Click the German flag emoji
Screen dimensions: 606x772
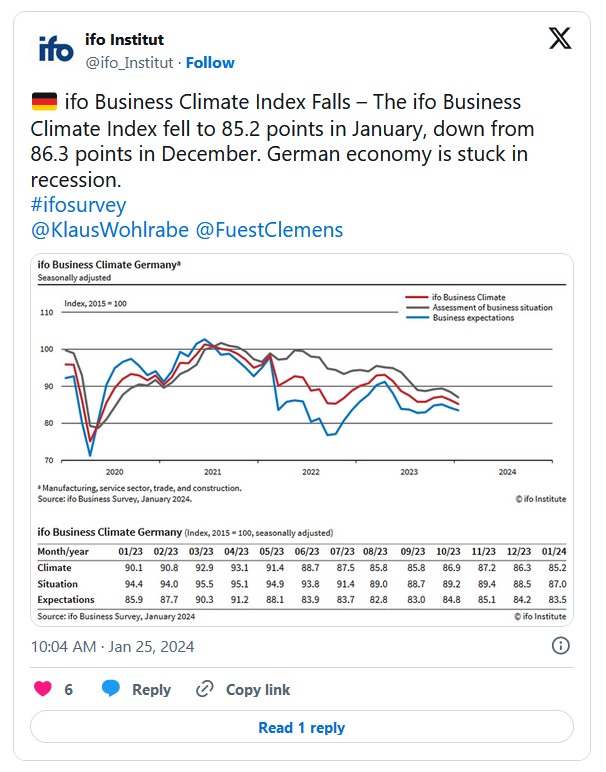click(44, 102)
